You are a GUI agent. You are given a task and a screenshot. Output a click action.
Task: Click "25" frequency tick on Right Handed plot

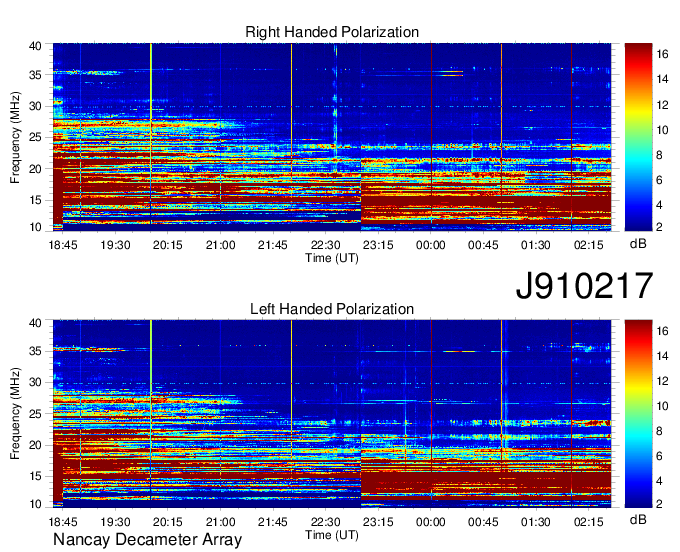(x=36, y=137)
